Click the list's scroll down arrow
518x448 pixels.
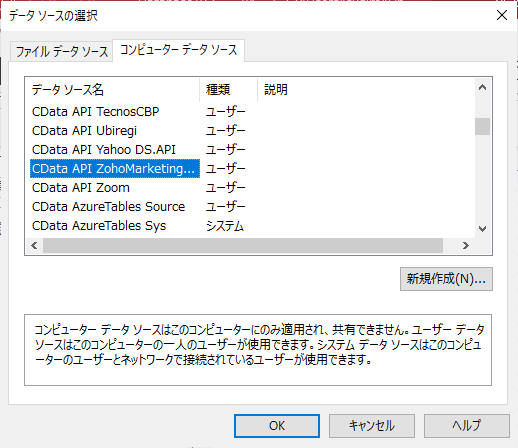point(482,229)
